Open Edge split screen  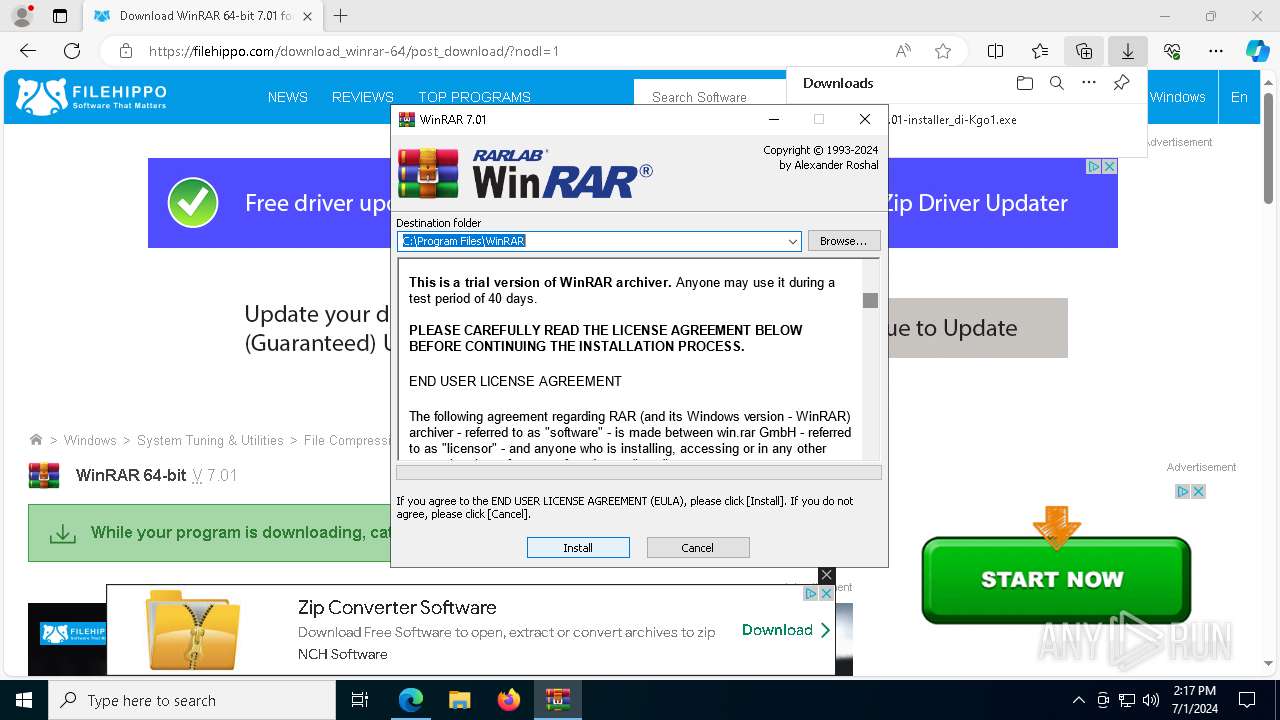coord(996,51)
